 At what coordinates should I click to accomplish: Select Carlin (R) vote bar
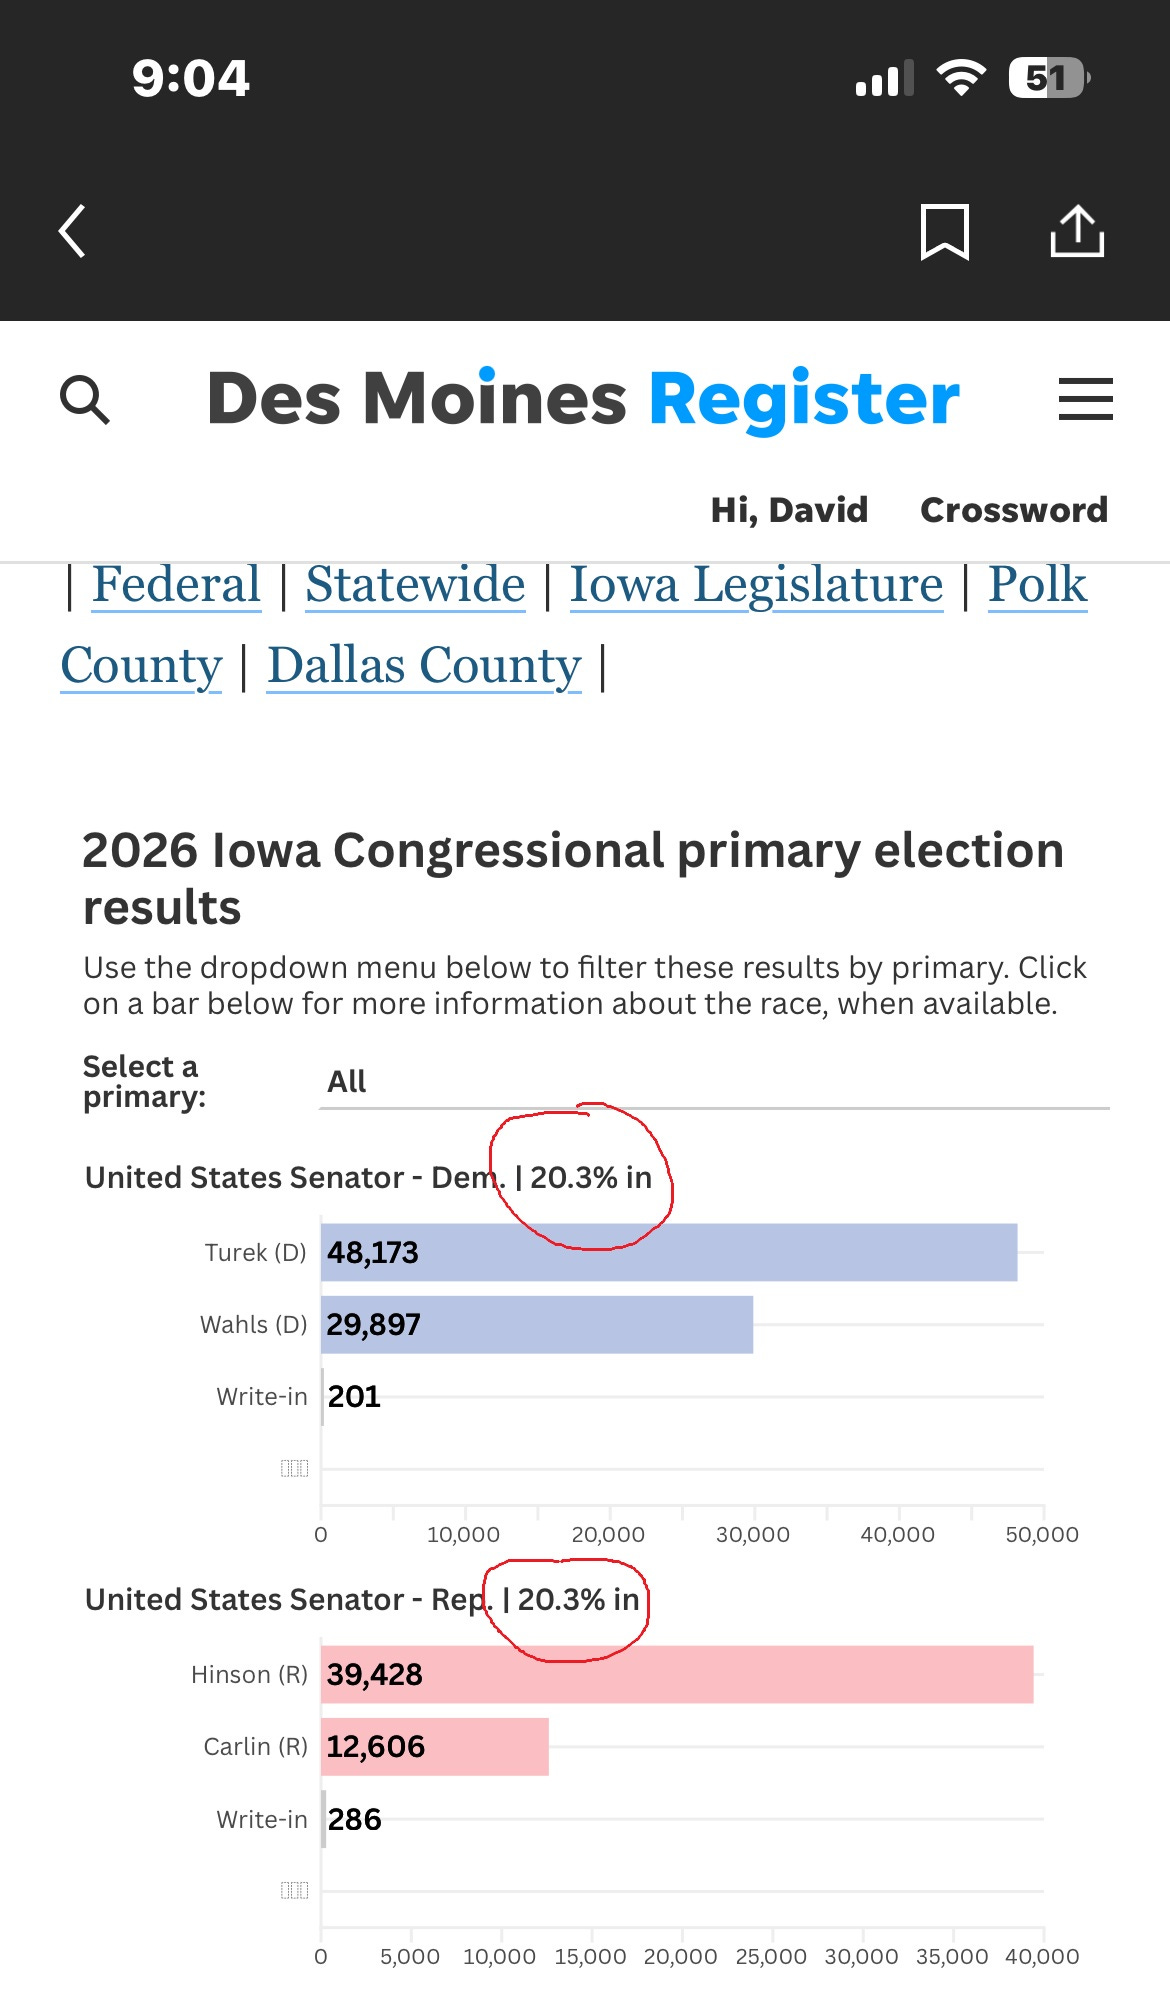[435, 1746]
